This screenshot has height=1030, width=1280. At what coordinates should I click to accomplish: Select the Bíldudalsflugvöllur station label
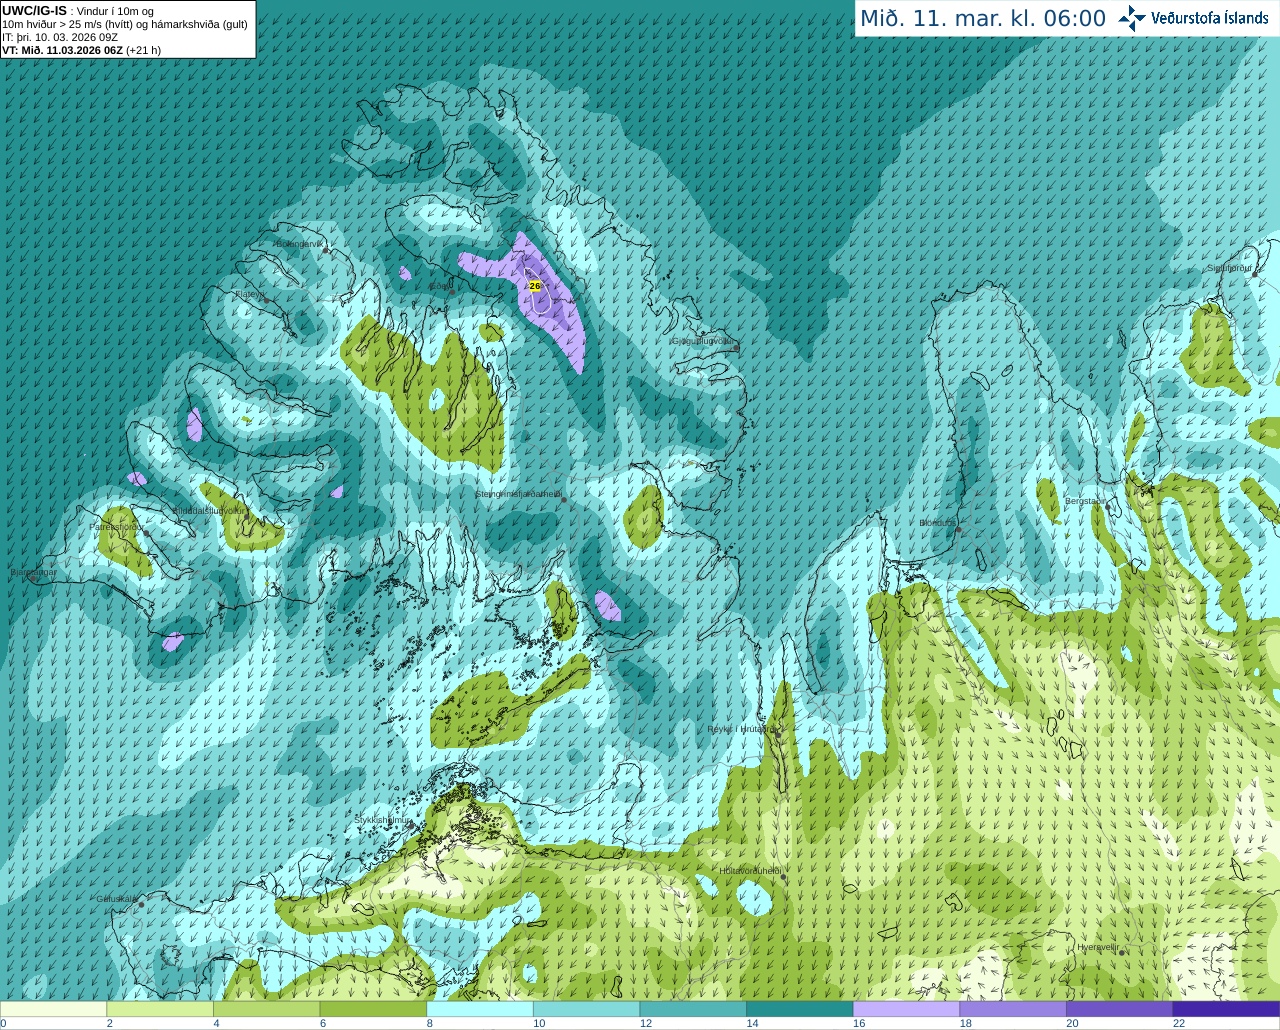click(x=208, y=511)
